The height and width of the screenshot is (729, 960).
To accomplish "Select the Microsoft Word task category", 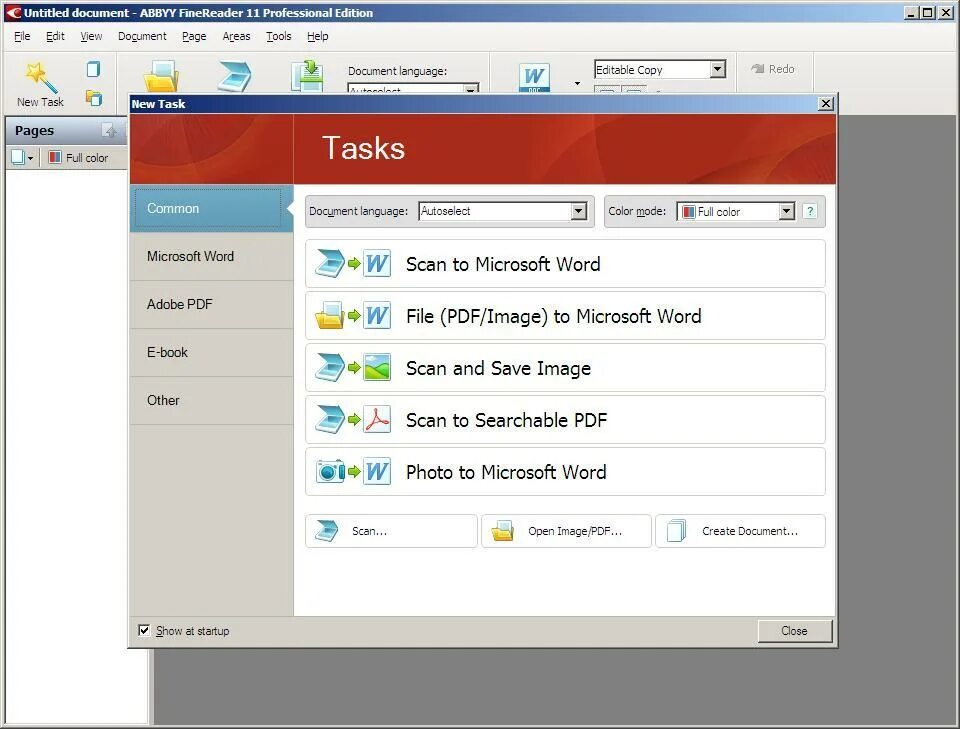I will pyautogui.click(x=211, y=256).
